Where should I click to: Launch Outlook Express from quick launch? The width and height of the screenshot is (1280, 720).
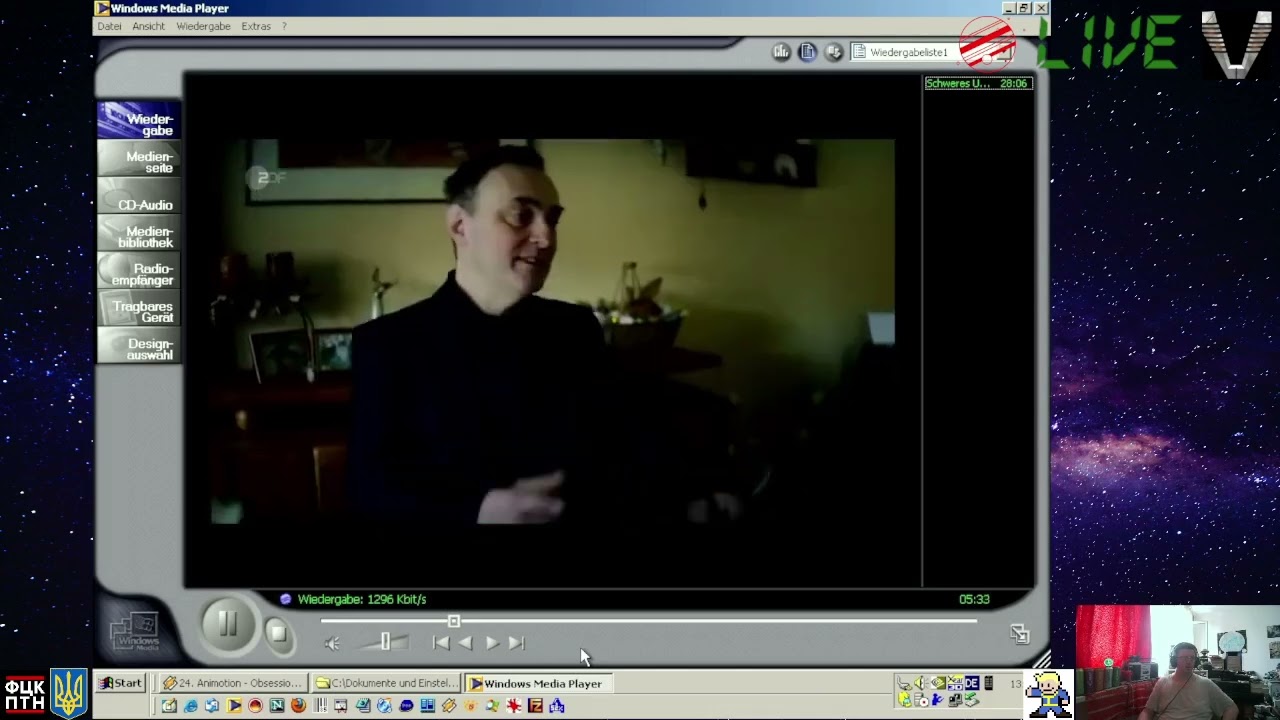click(x=212, y=706)
